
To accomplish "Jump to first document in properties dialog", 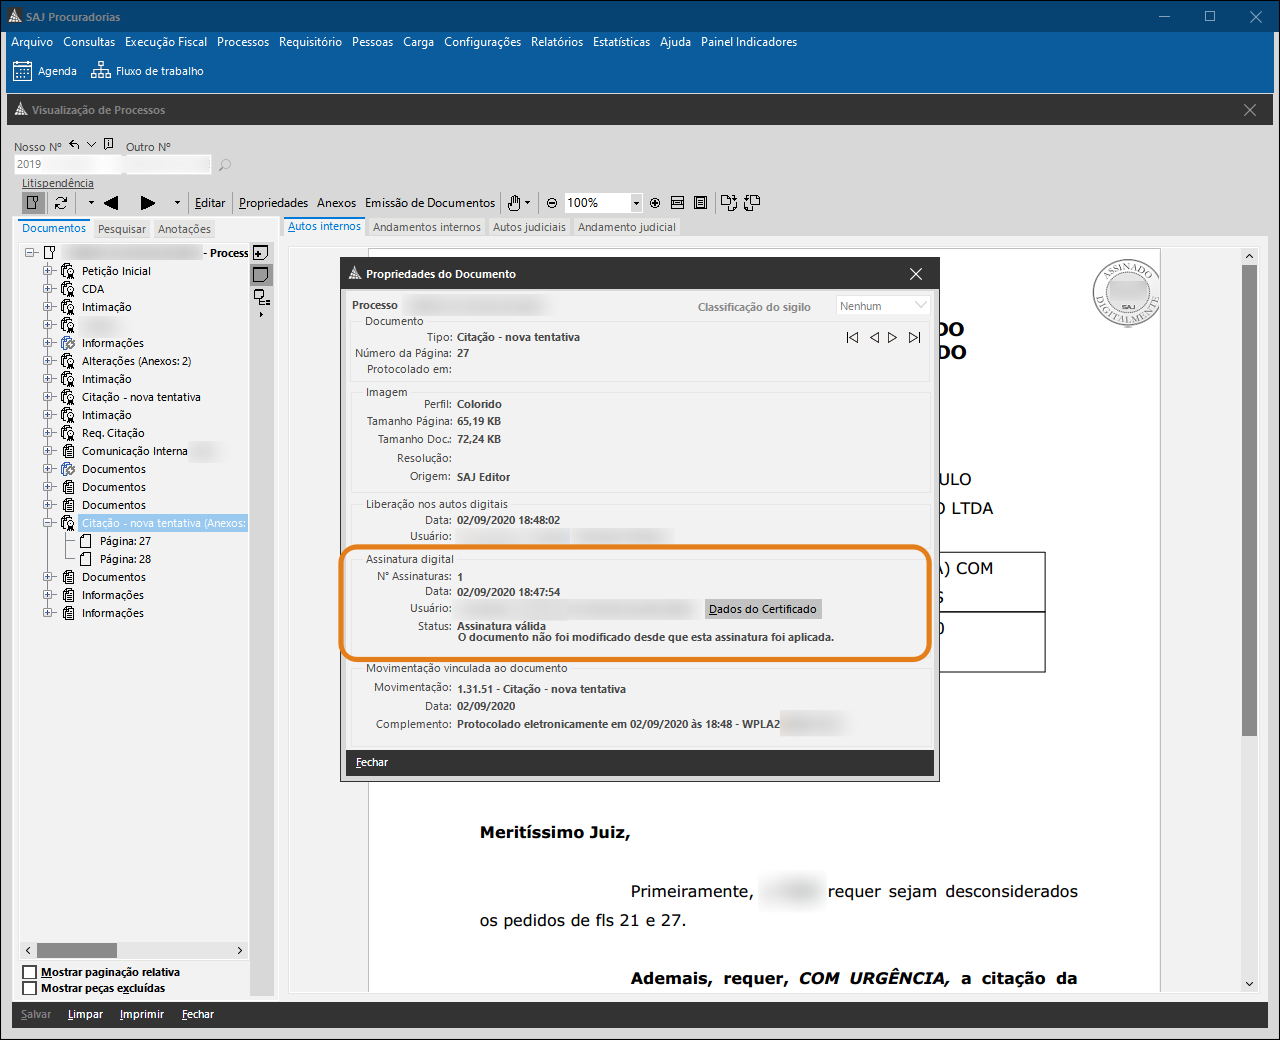I will coord(852,338).
